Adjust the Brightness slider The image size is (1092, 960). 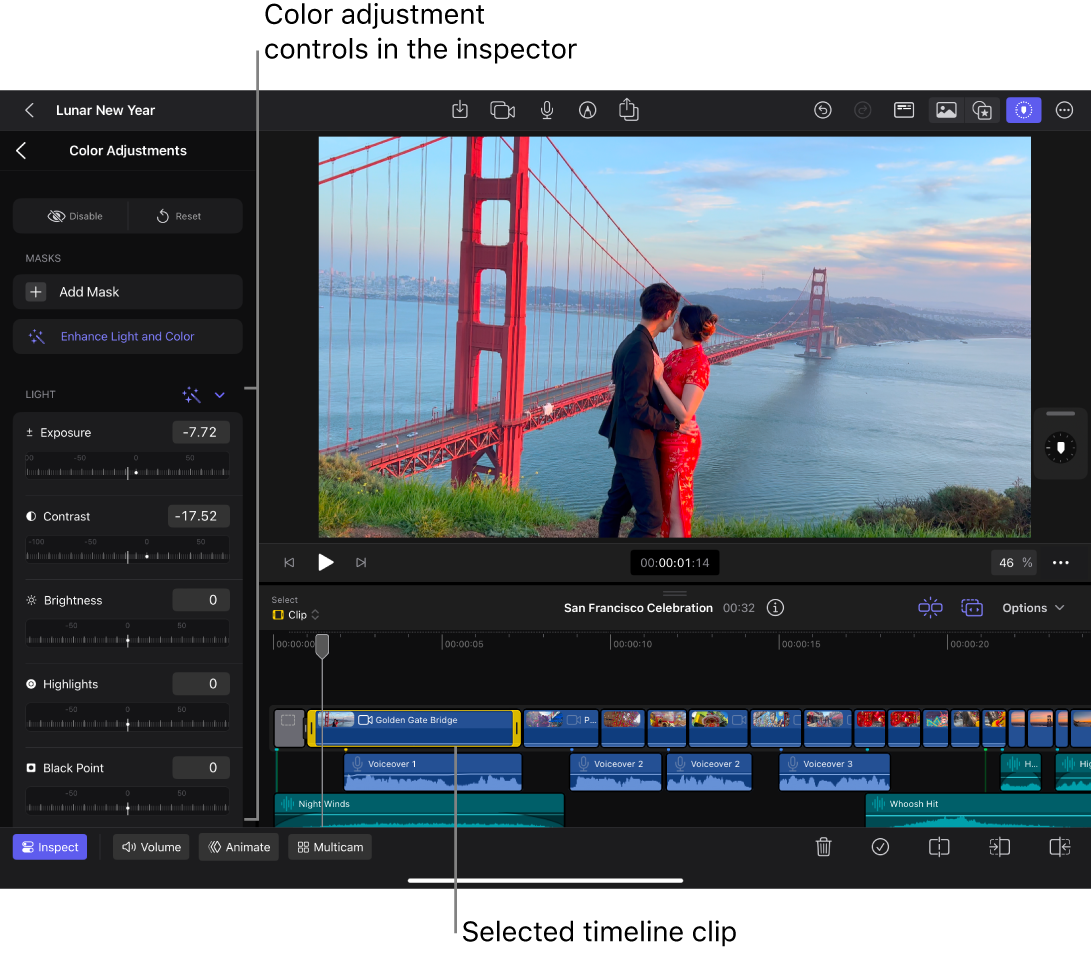pos(127,635)
